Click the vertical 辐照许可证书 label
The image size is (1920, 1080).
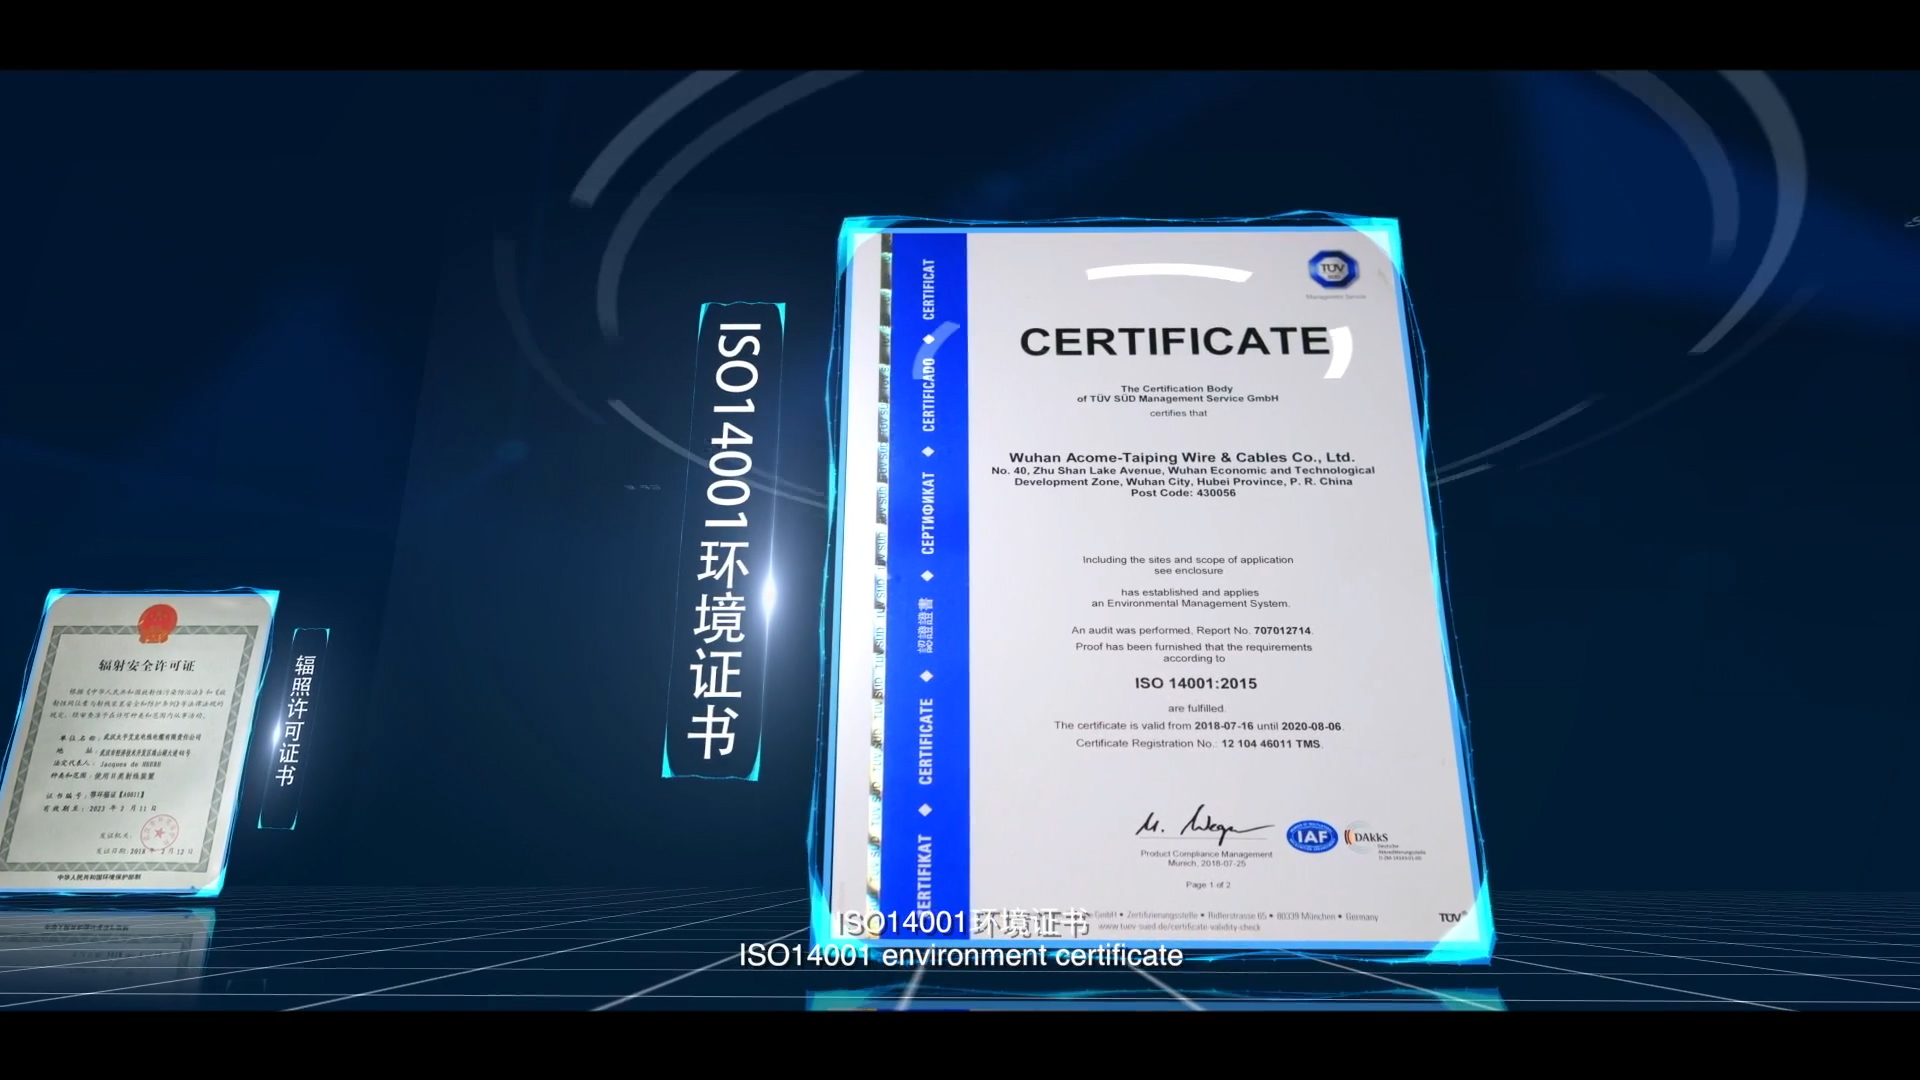[297, 720]
